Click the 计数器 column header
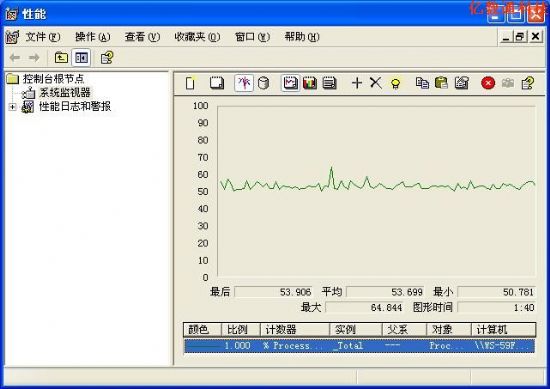Image resolution: width=550 pixels, height=389 pixels. pos(295,329)
